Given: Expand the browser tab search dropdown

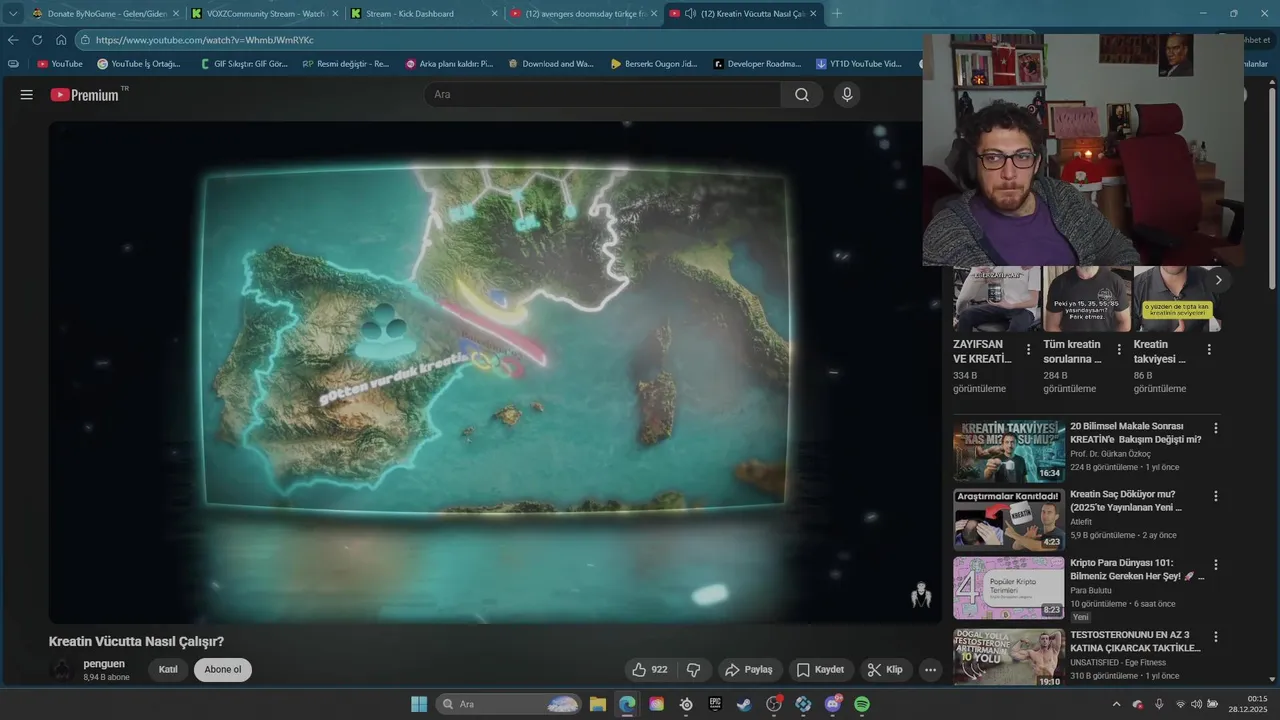Looking at the screenshot, I should pos(13,13).
